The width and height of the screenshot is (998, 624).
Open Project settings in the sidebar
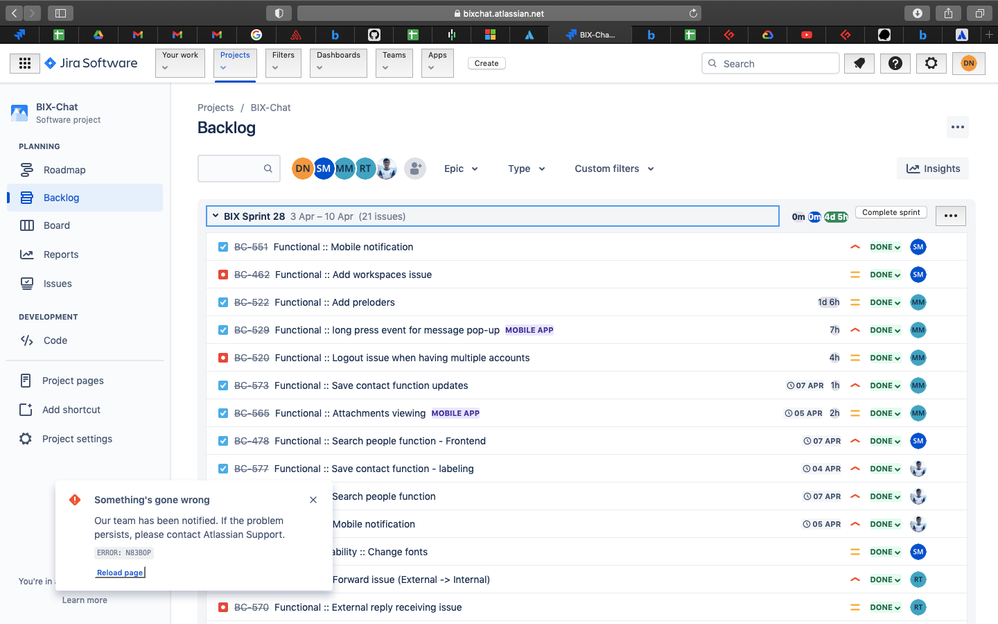point(85,439)
